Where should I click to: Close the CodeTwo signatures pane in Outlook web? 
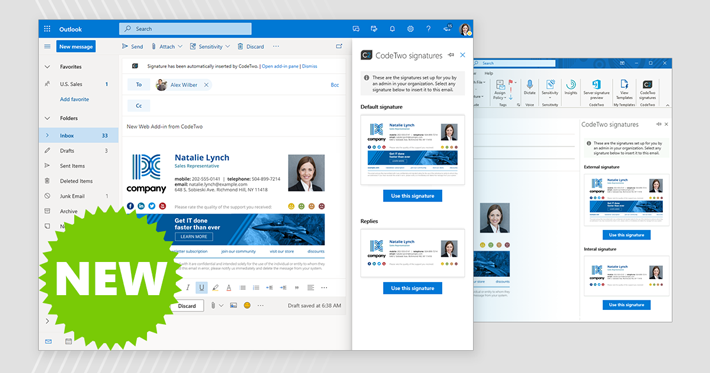462,55
